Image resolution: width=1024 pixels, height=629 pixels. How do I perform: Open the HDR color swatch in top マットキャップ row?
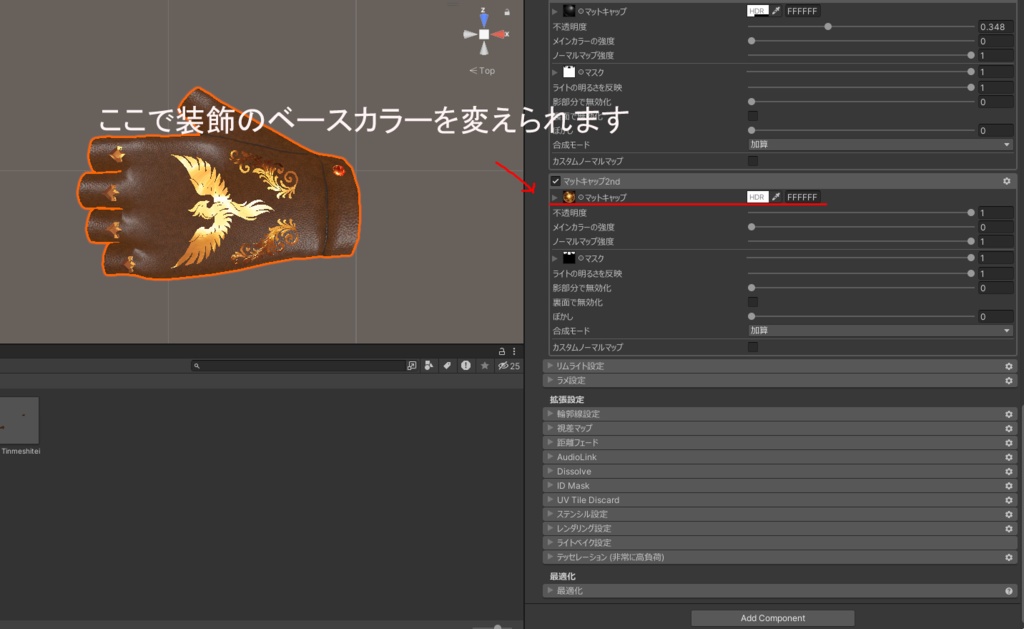(x=758, y=11)
